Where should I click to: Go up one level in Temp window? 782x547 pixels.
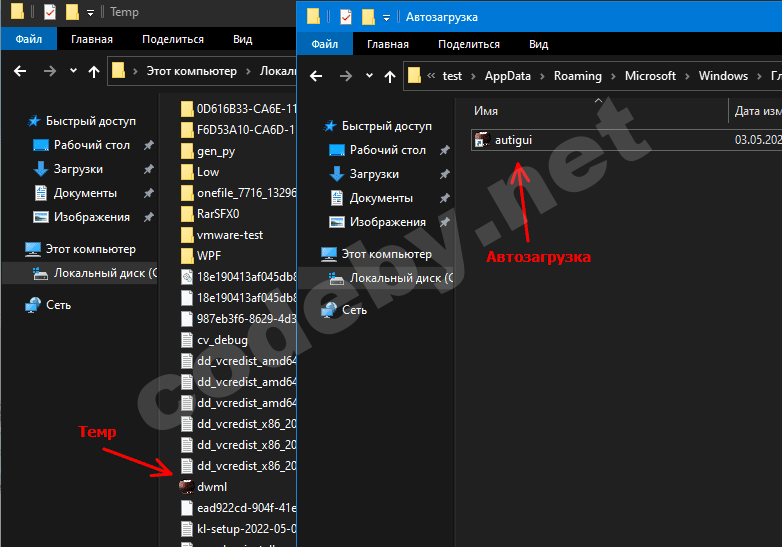coord(94,72)
